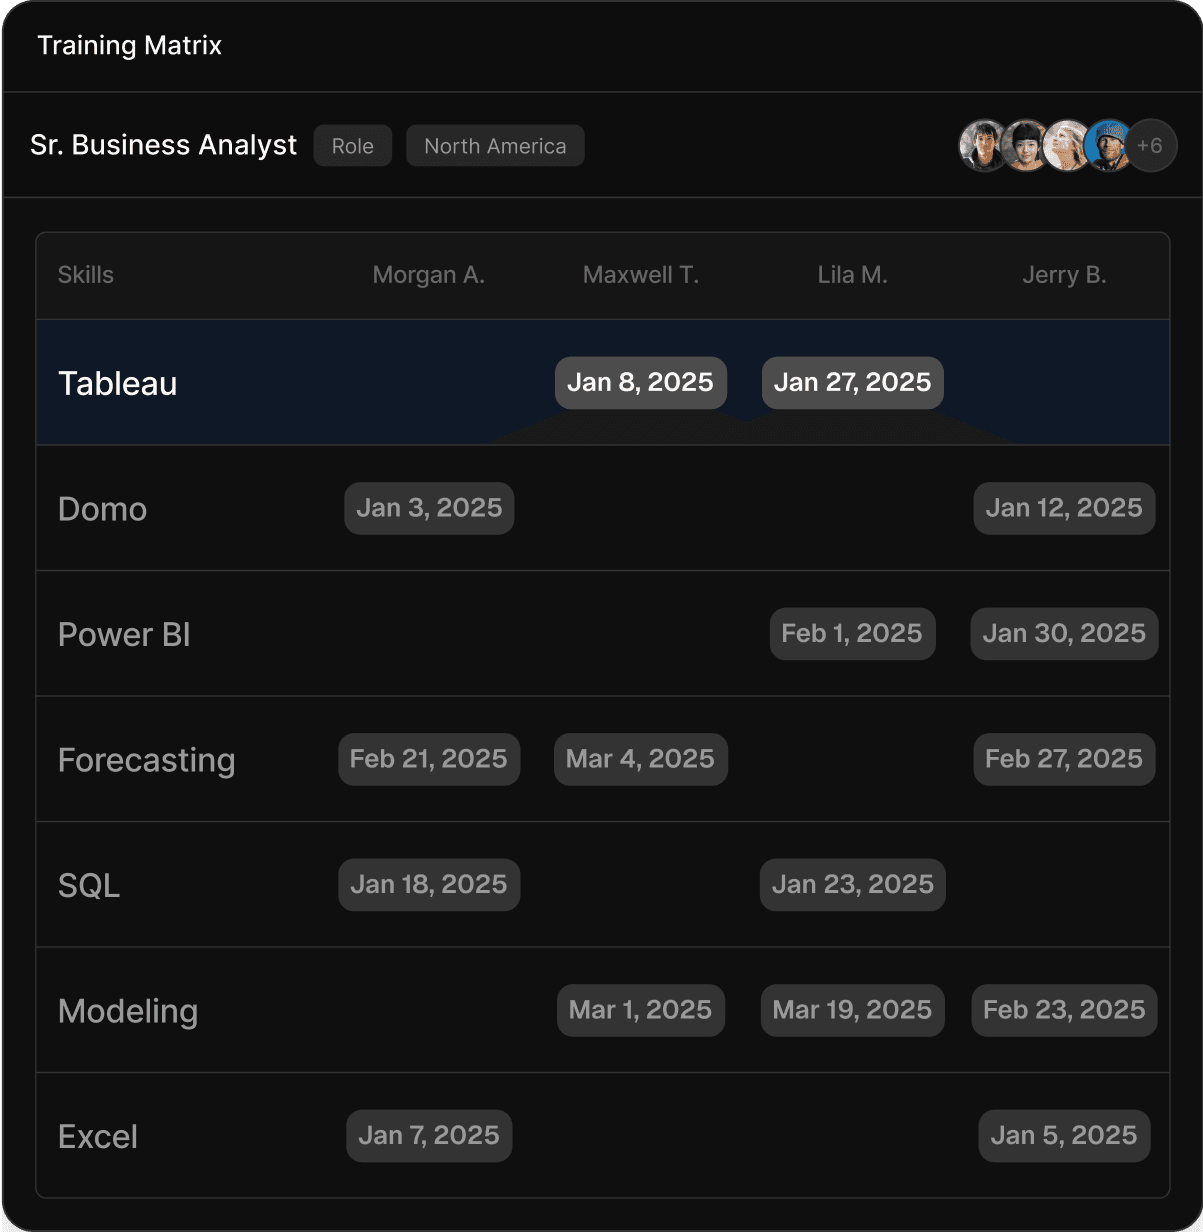This screenshot has width=1203, height=1232.
Task: Open the +6 additional members badge
Action: [x=1151, y=145]
